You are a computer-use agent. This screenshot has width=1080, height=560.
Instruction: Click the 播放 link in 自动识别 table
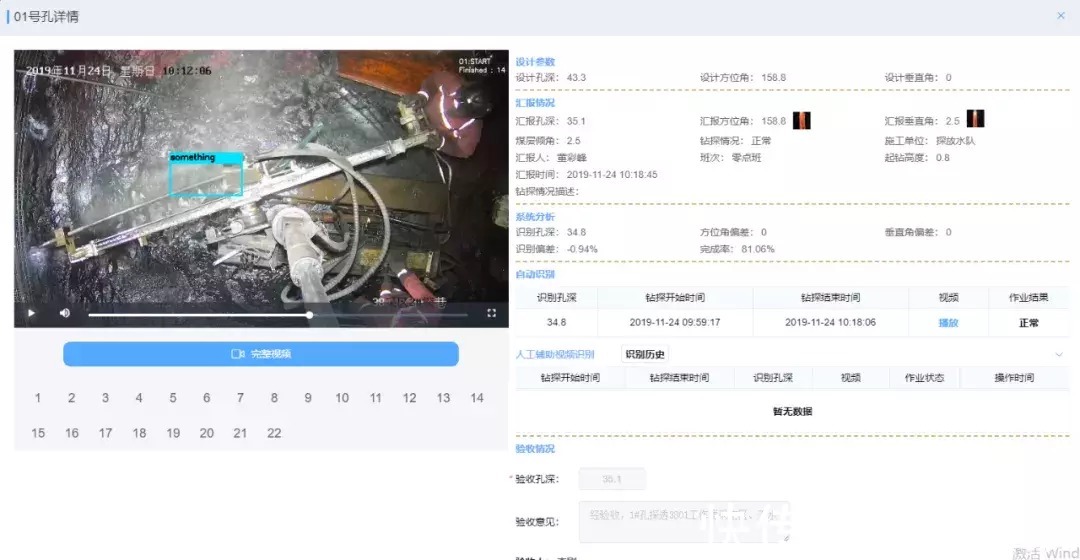coord(948,322)
